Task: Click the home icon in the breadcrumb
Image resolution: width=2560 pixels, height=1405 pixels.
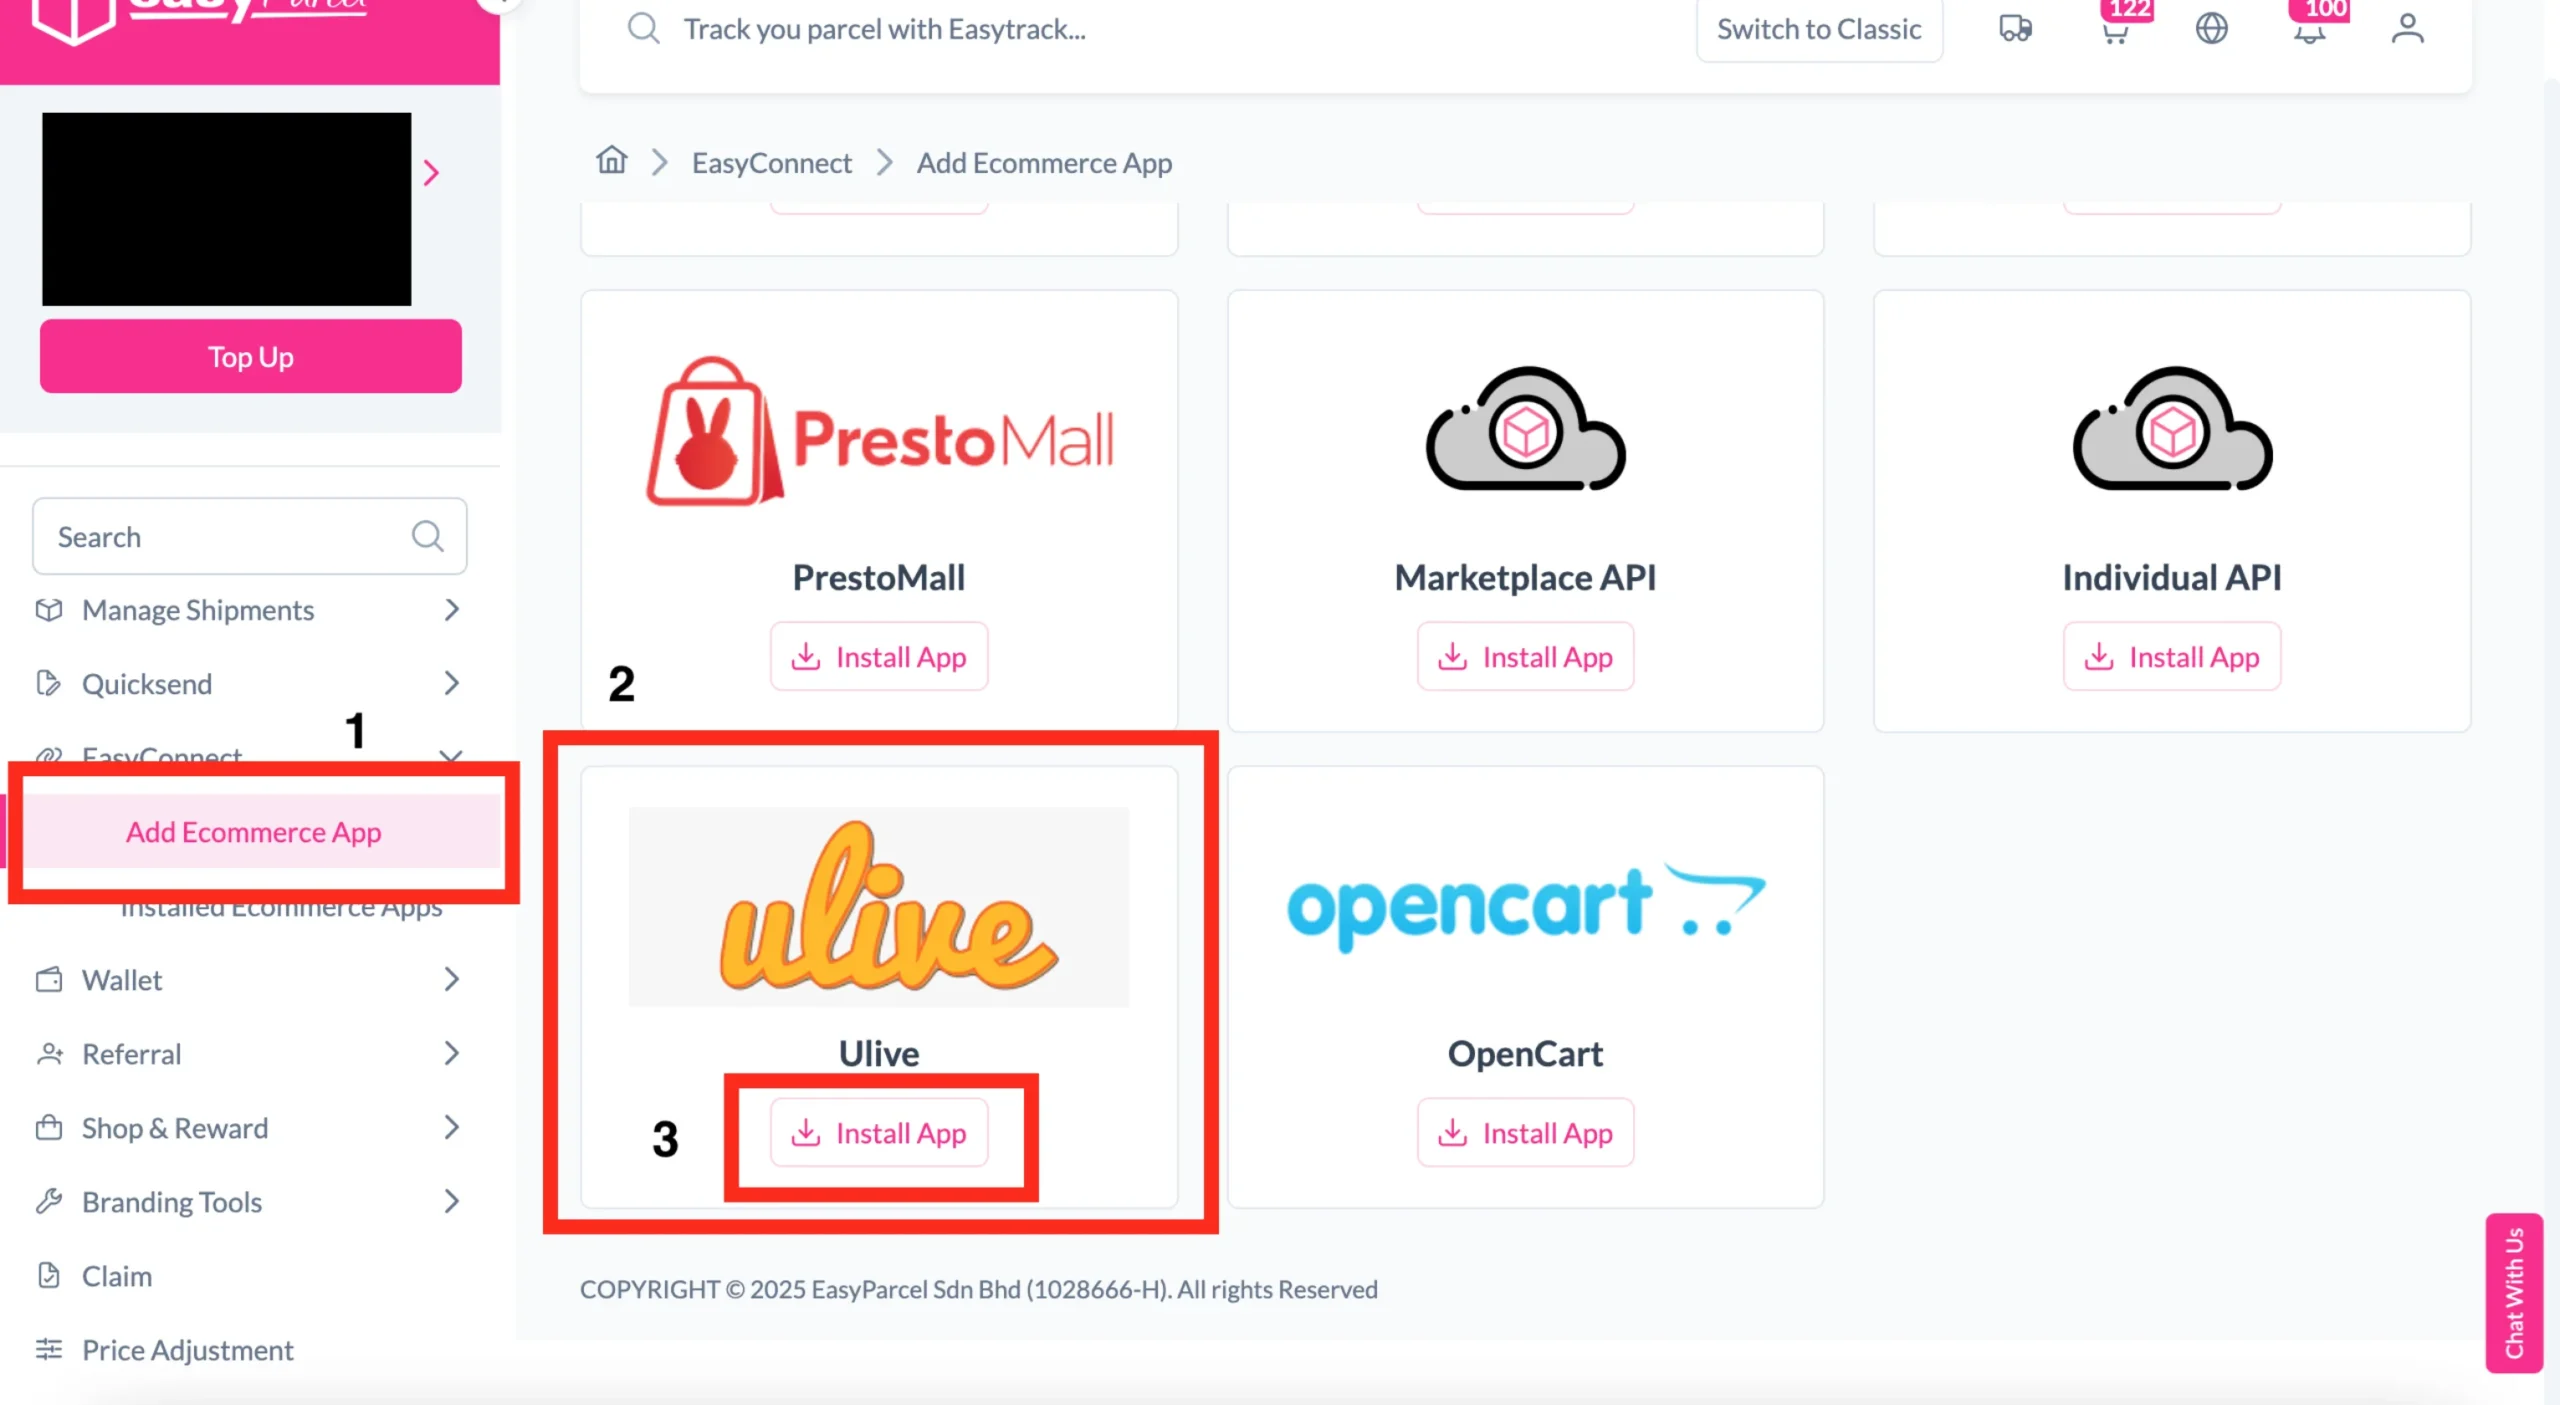Action: (x=611, y=161)
